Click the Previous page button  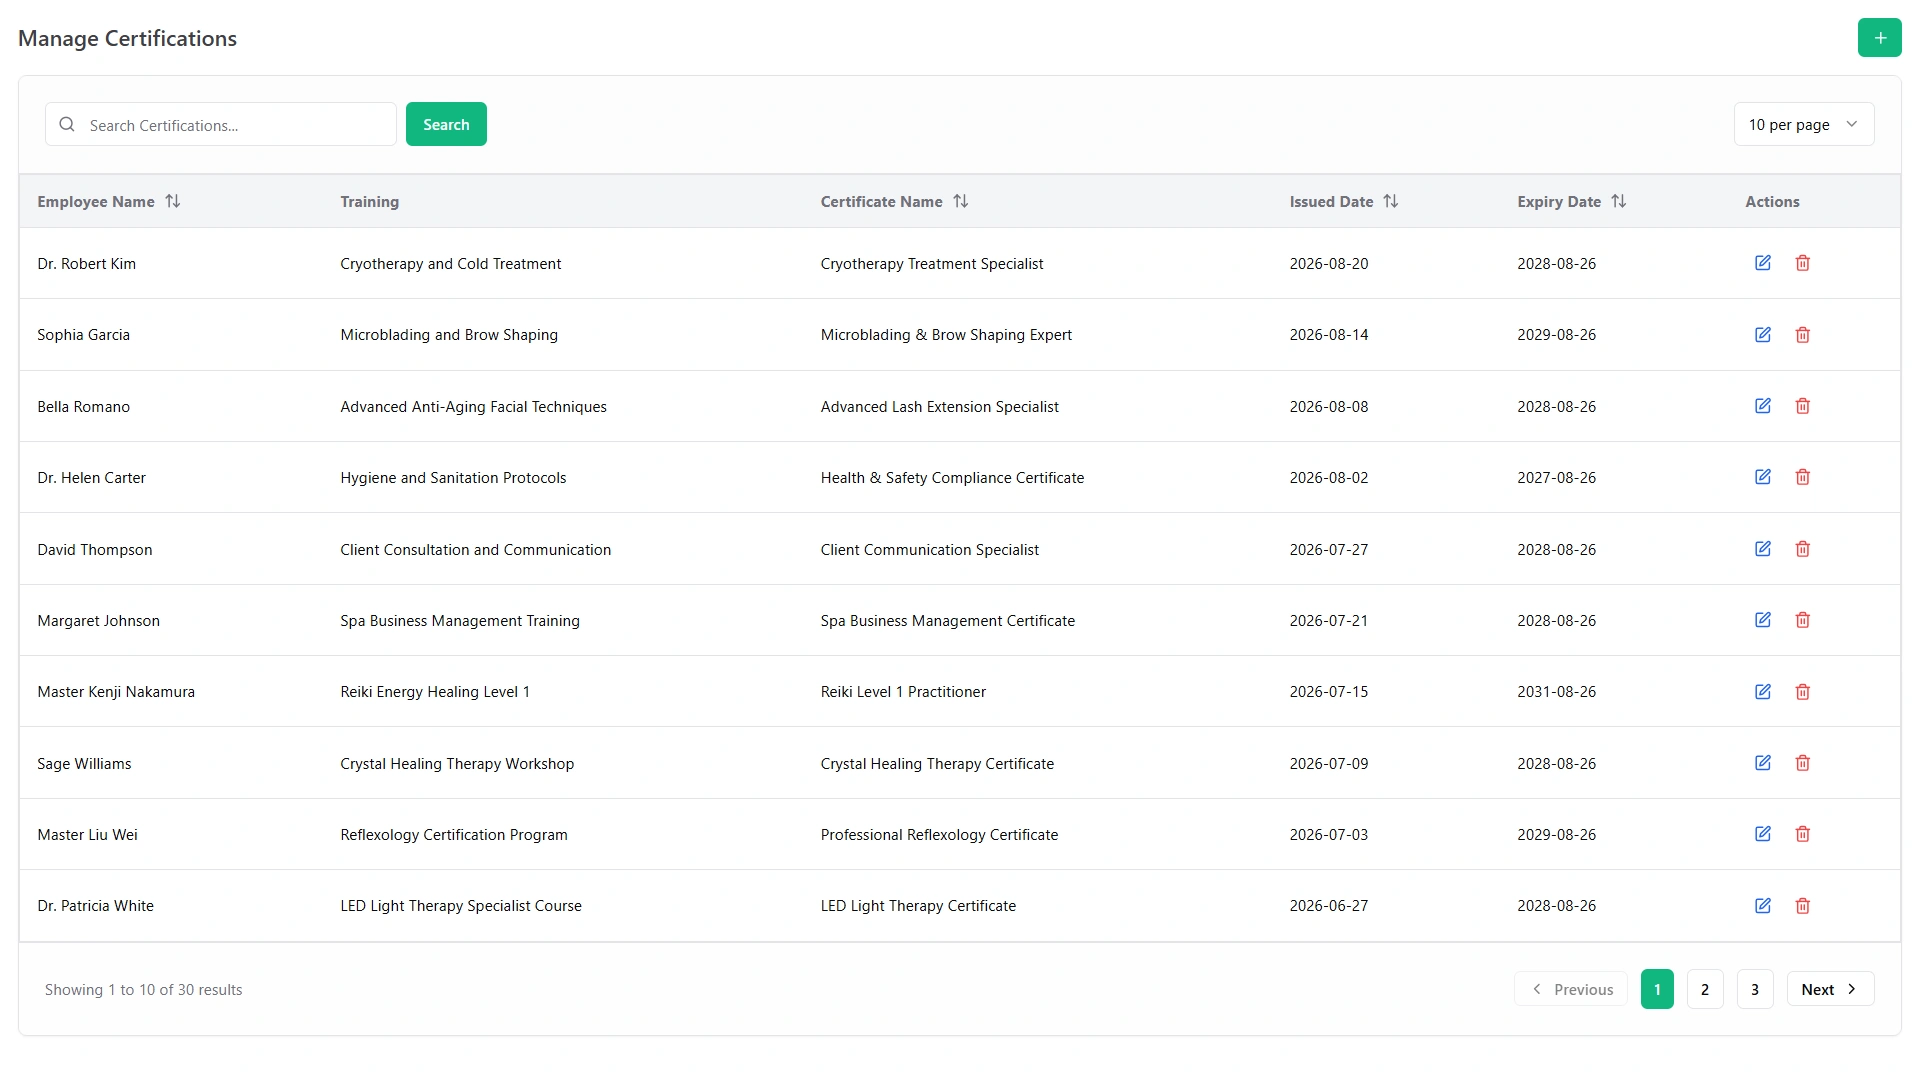1571,990
